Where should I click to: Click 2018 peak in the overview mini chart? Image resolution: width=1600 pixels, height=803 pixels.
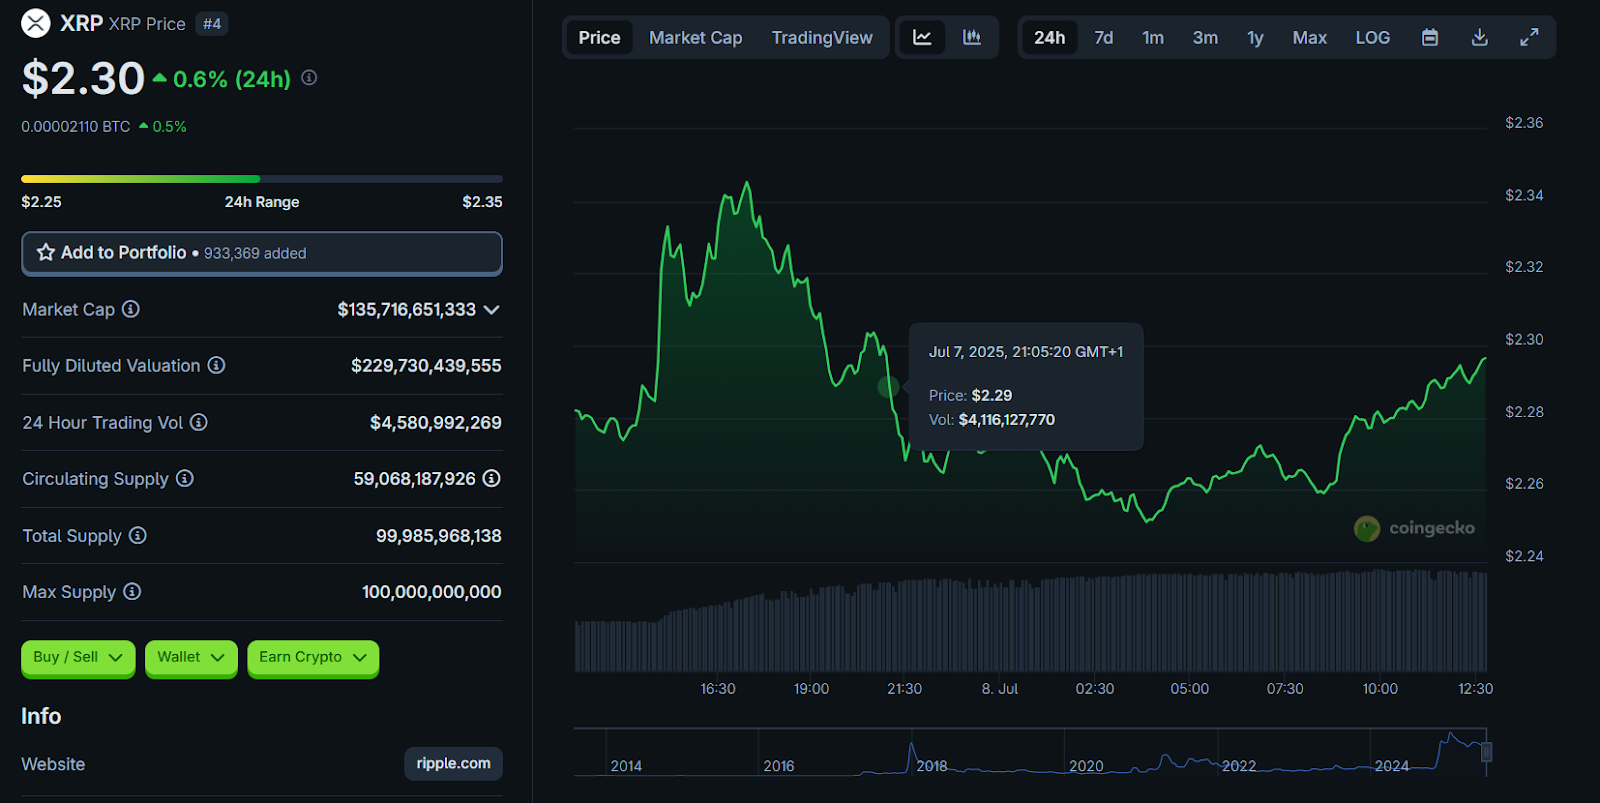pos(911,745)
